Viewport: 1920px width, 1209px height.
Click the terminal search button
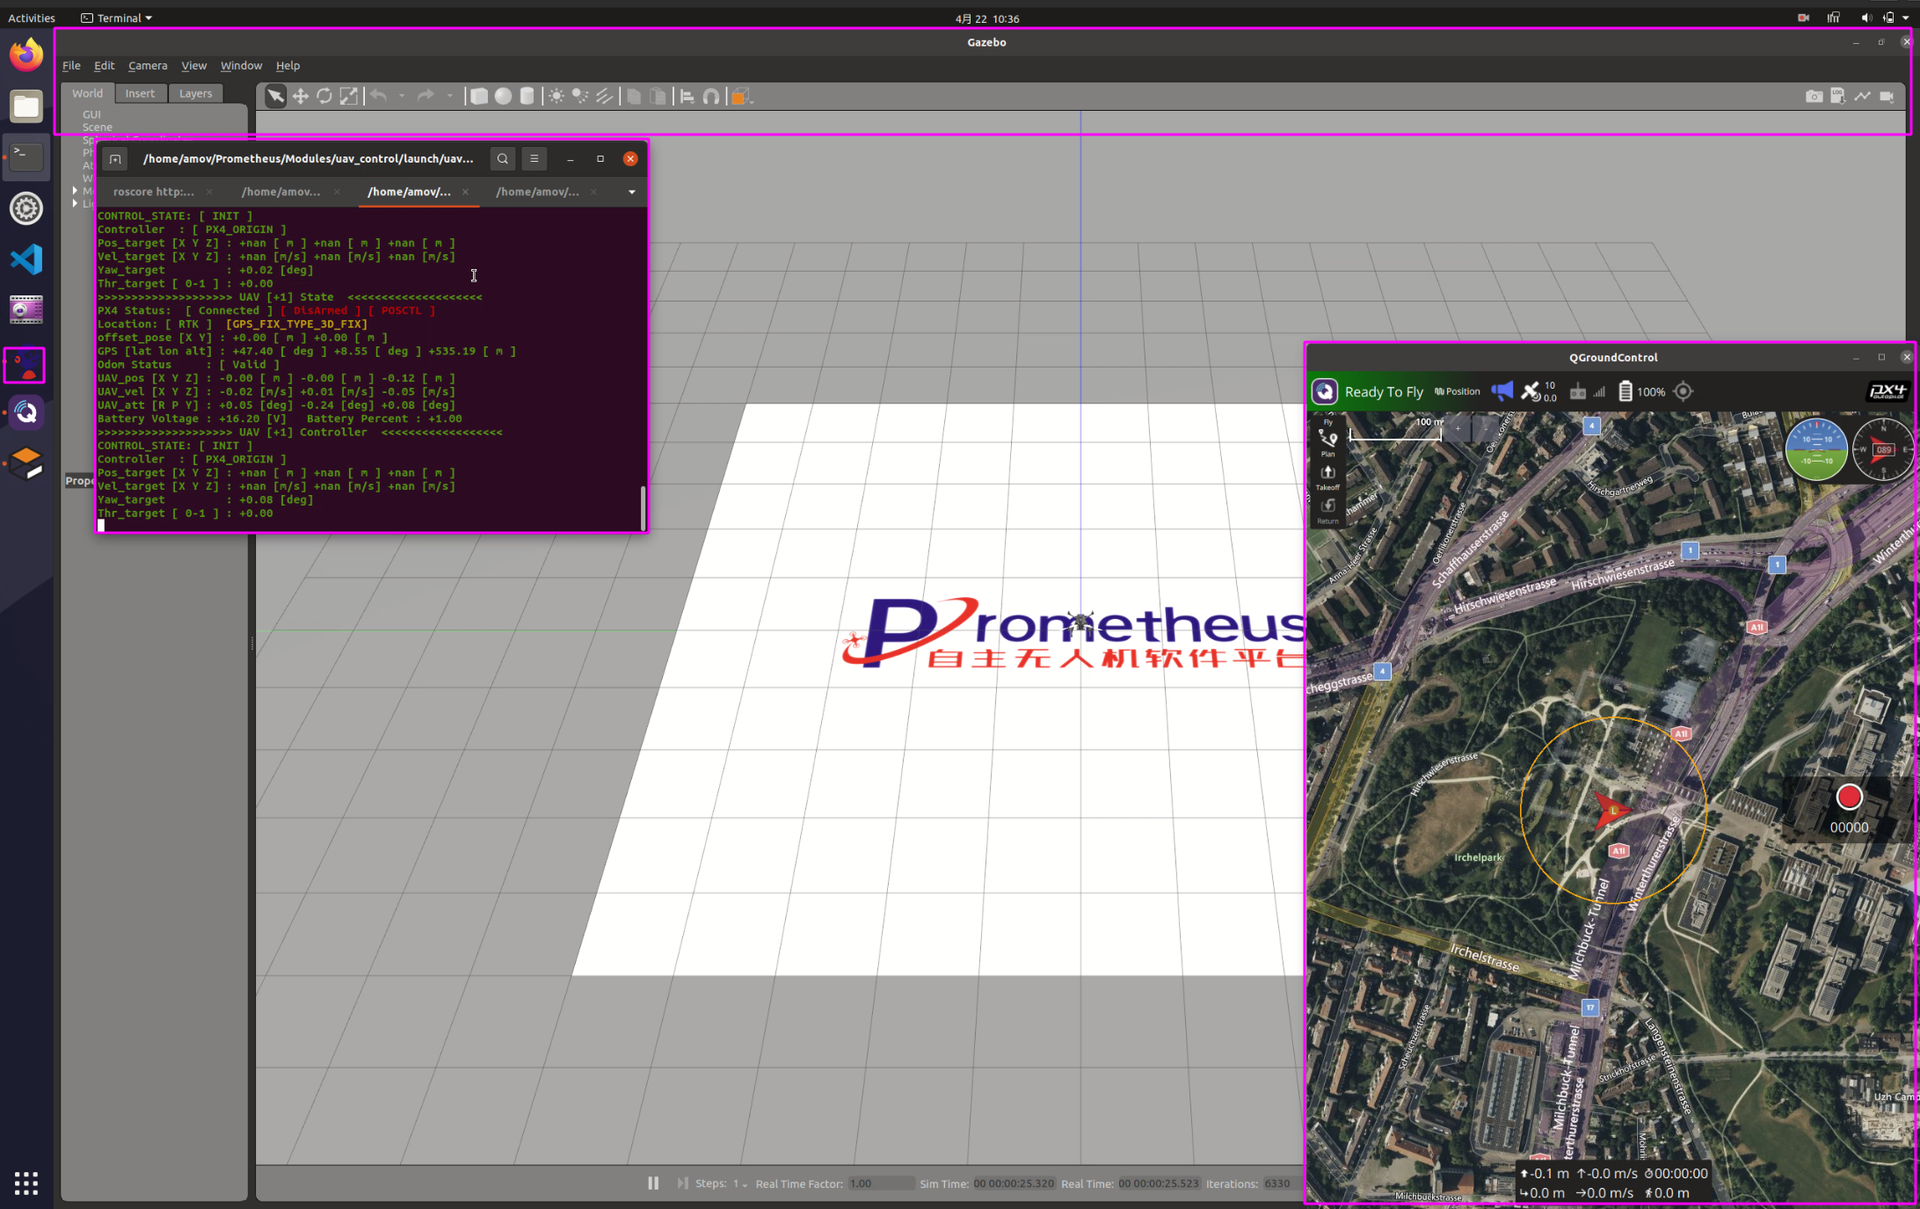[503, 158]
